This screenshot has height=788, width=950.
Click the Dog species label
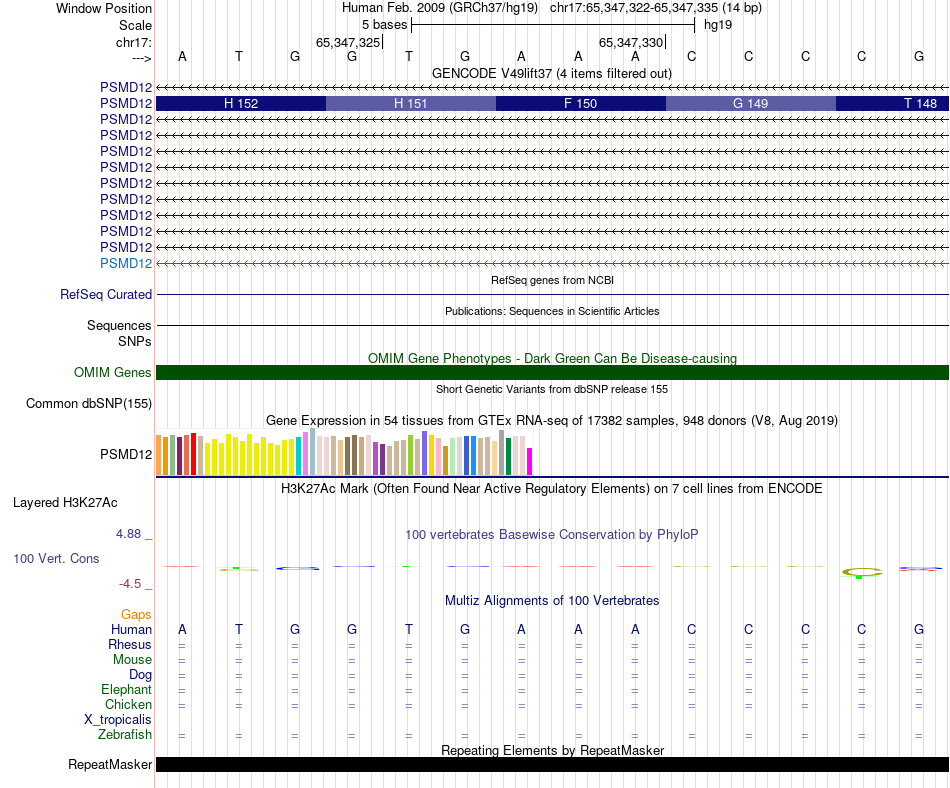pyautogui.click(x=140, y=675)
